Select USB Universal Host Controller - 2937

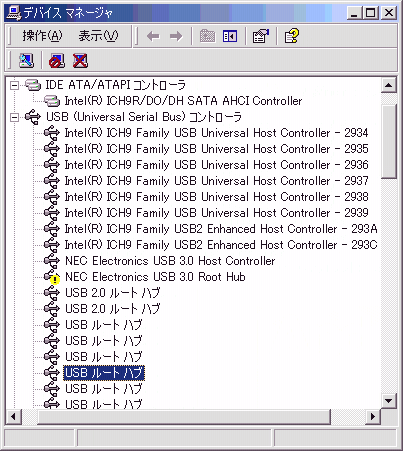point(216,181)
